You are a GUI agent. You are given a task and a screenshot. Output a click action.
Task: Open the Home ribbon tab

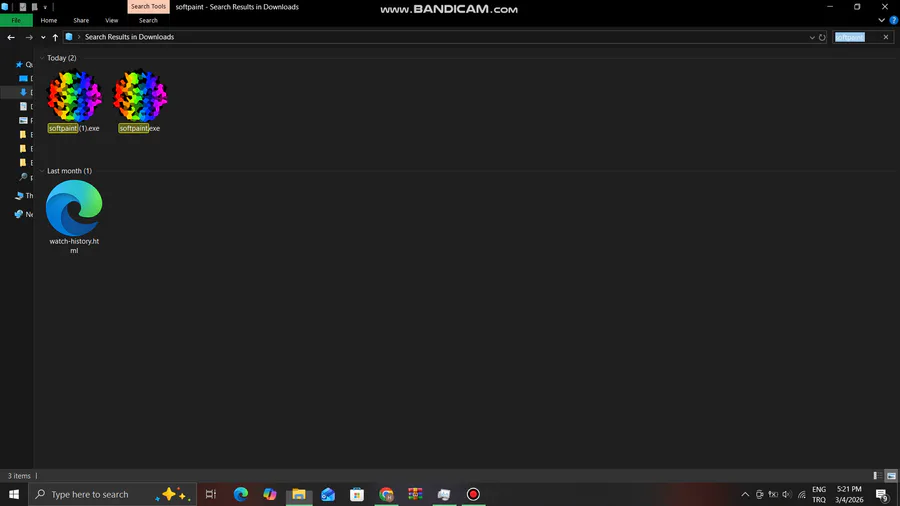49,21
